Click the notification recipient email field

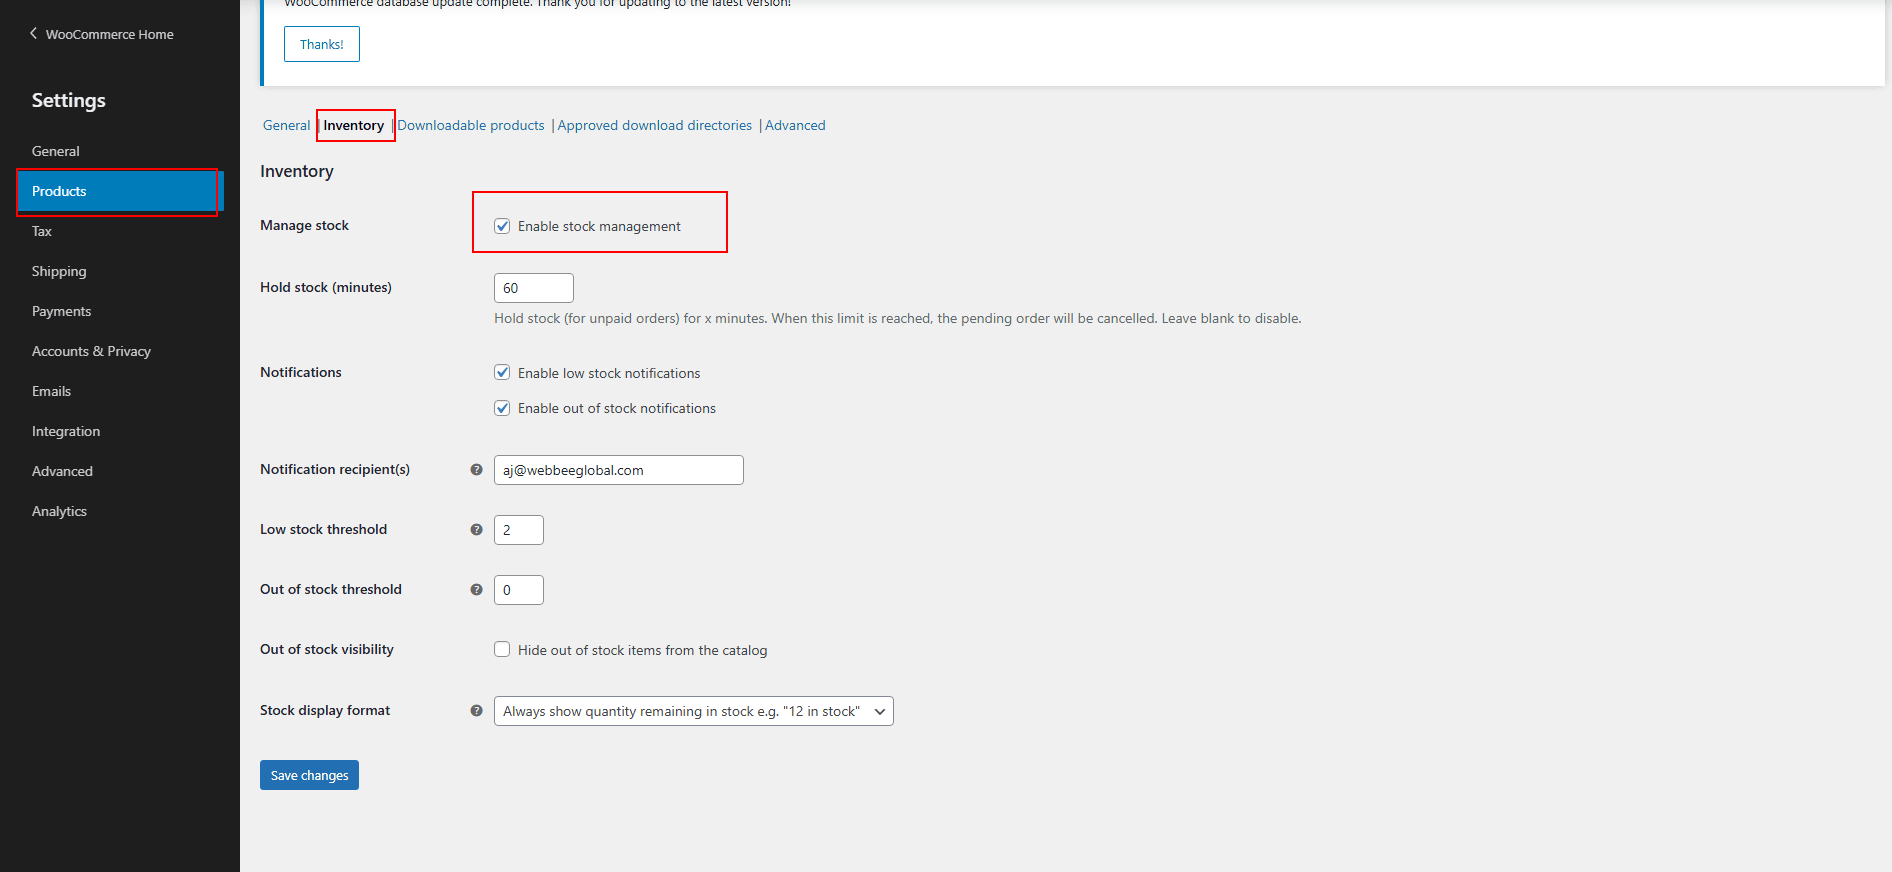(618, 470)
